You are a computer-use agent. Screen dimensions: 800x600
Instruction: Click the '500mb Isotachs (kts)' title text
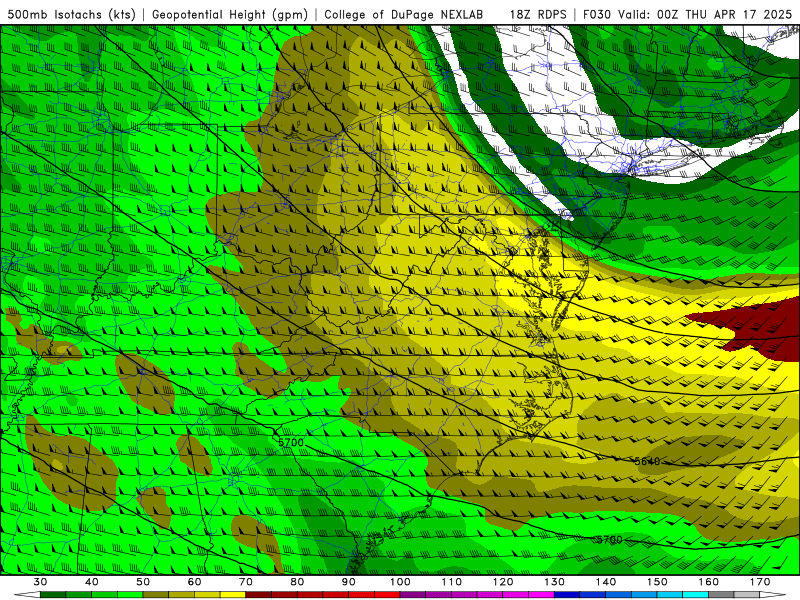coord(72,14)
